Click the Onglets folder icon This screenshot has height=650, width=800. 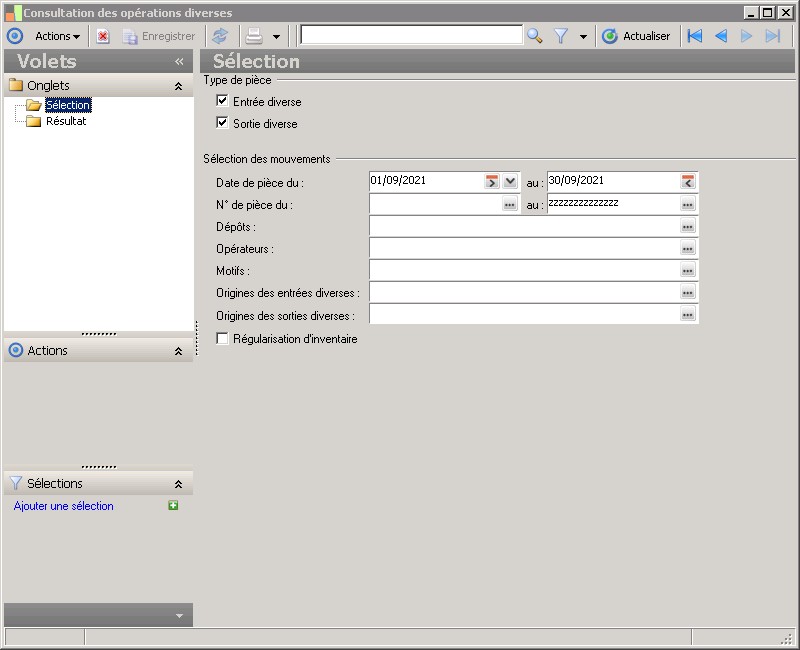pyautogui.click(x=16, y=85)
